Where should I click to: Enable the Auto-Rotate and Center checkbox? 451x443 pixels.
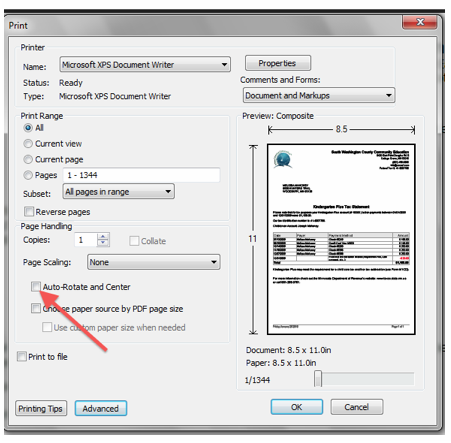(36, 286)
